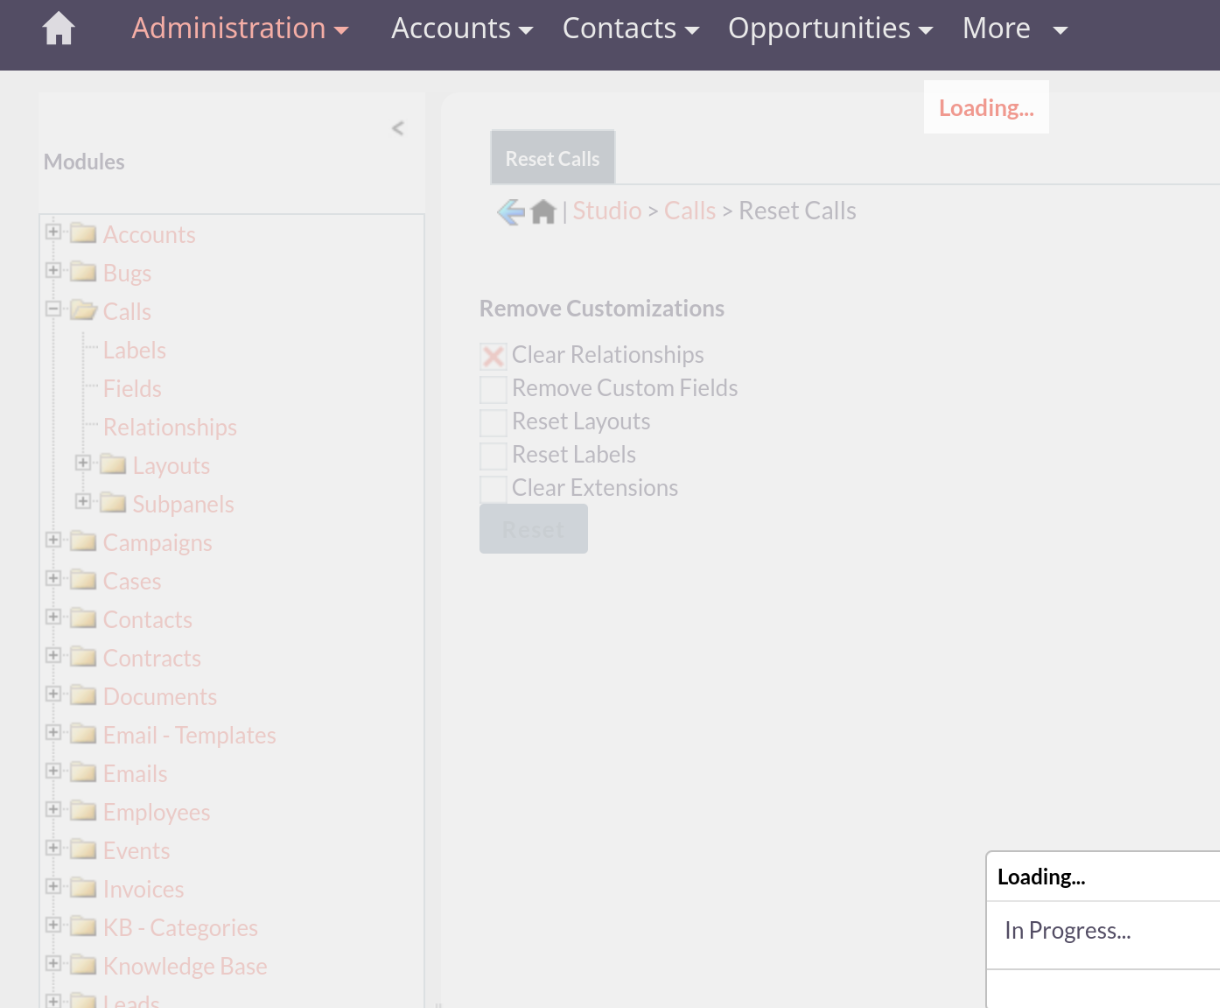Click the Studio home icon in breadcrumb
This screenshot has height=1008, width=1220.
coord(543,212)
